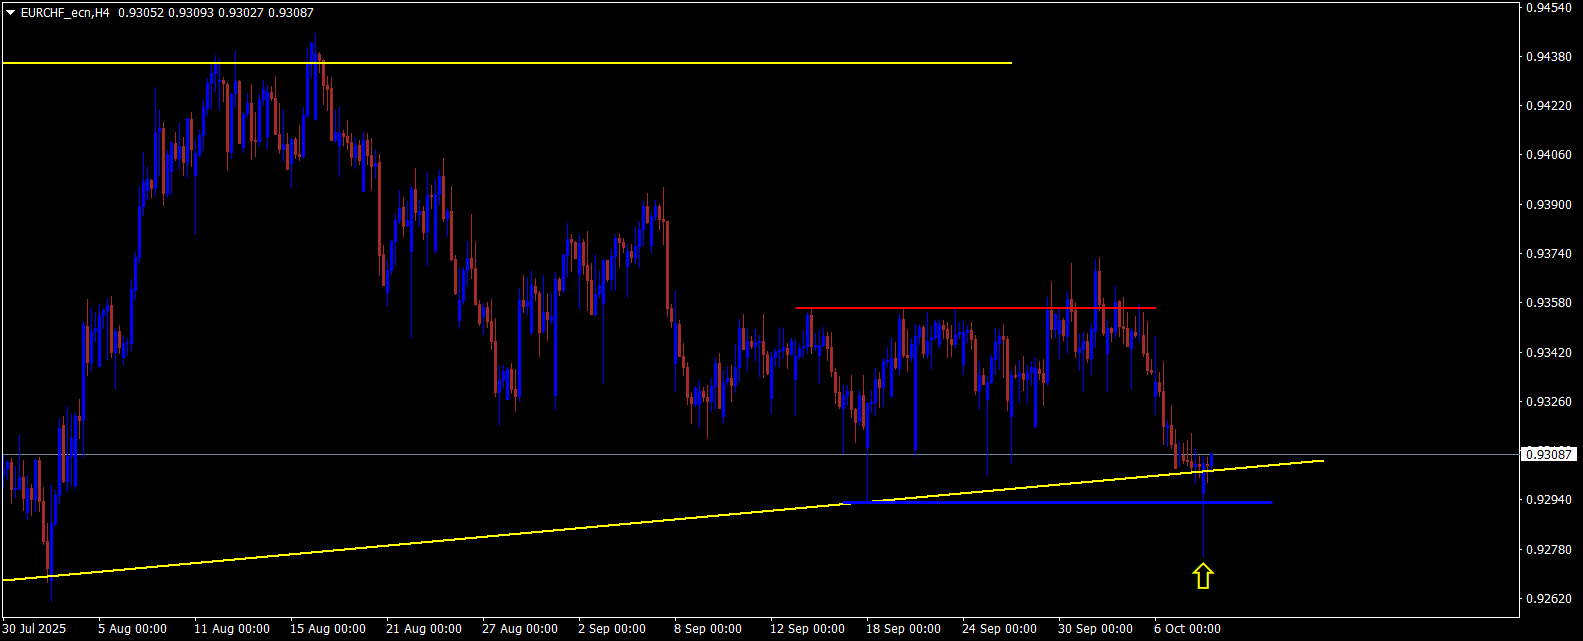1583x641 pixels.
Task: Click price scale label 0.92620
Action: pos(1547,599)
